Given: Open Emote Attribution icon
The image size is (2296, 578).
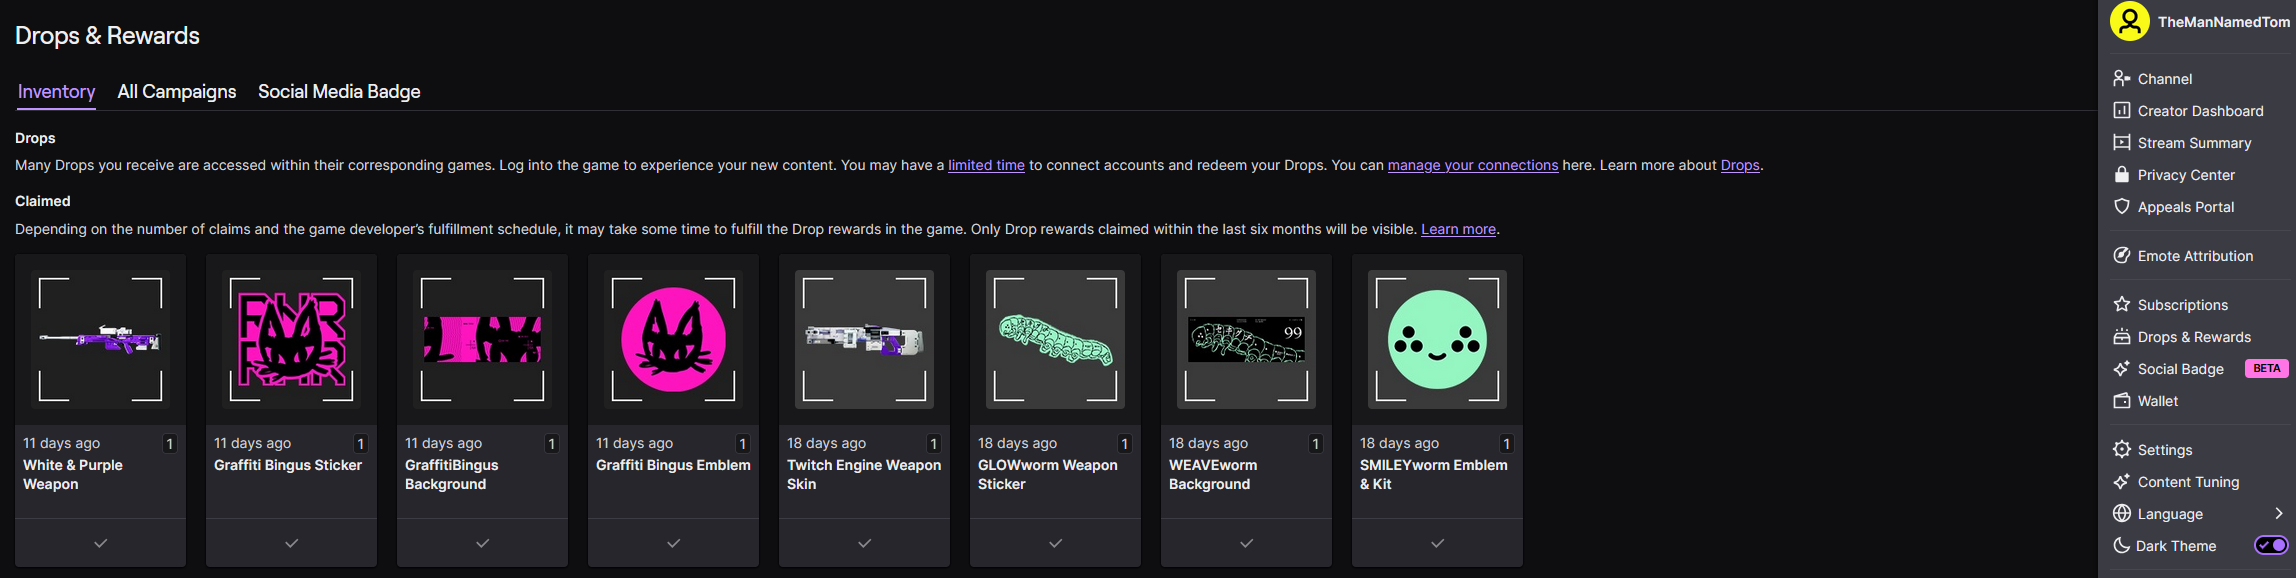Looking at the screenshot, I should 2121,255.
